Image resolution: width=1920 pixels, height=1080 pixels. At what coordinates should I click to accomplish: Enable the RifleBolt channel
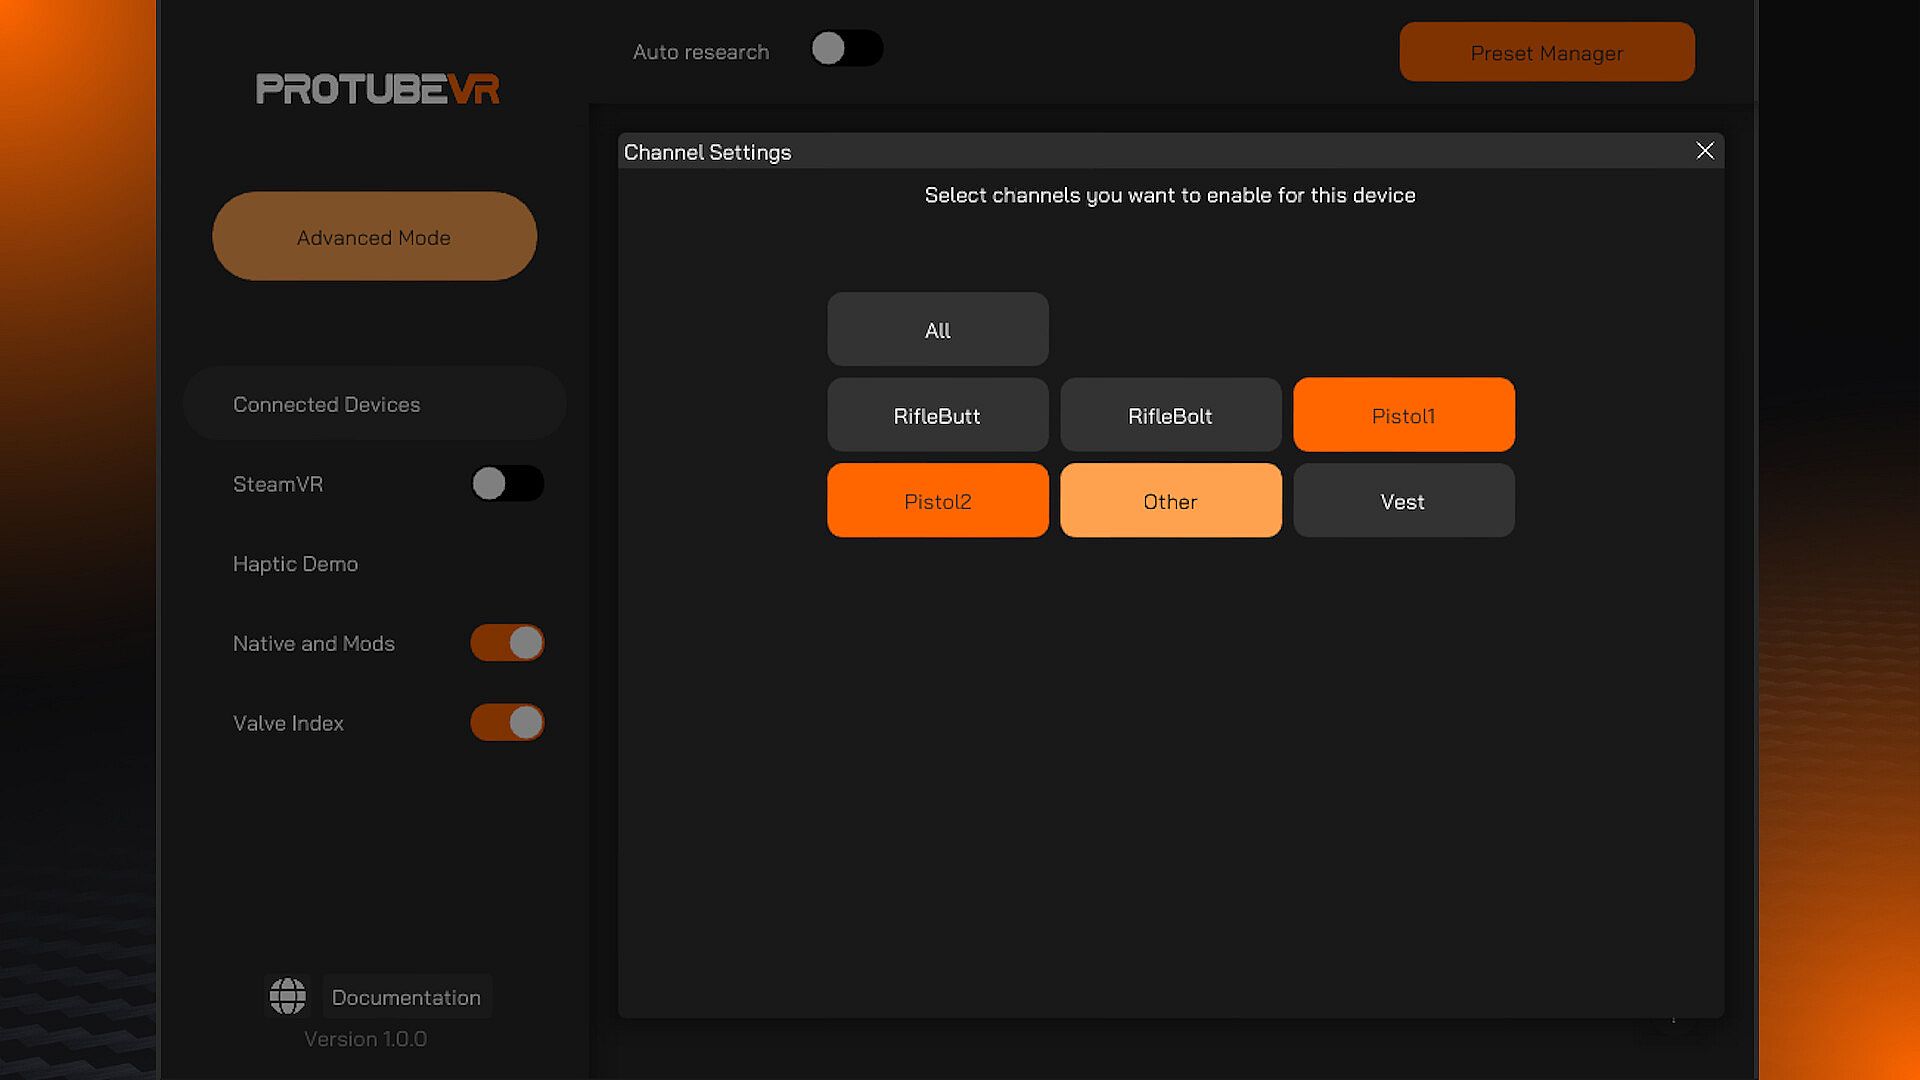pos(1170,416)
